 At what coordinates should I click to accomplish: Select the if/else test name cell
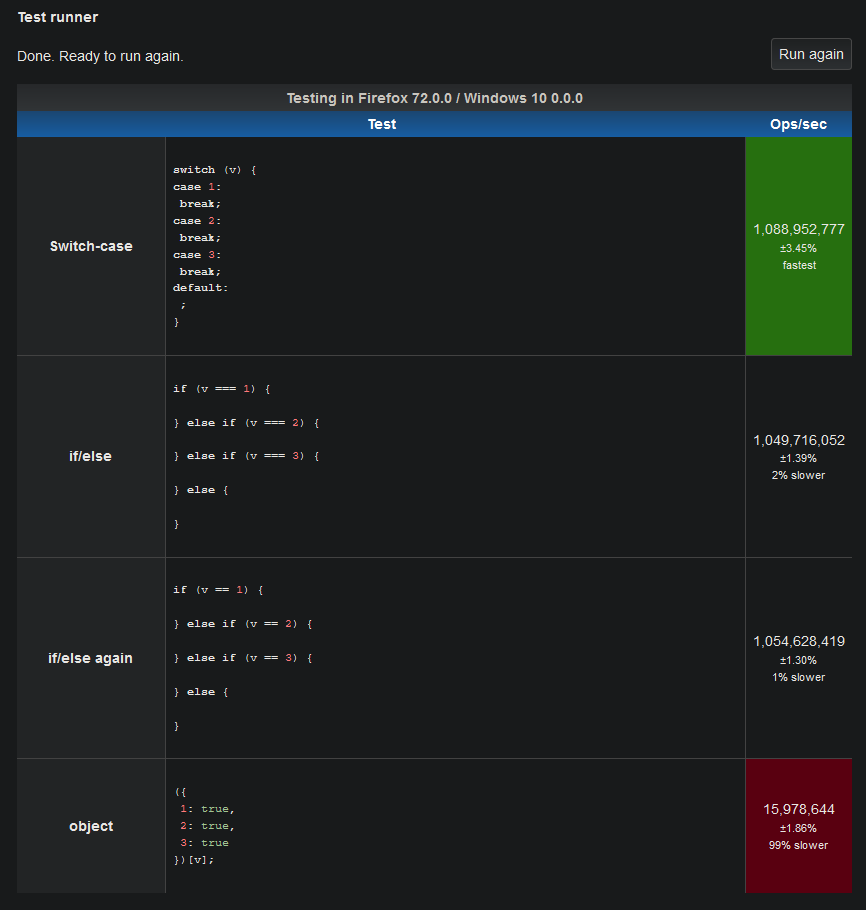pyautogui.click(x=91, y=456)
